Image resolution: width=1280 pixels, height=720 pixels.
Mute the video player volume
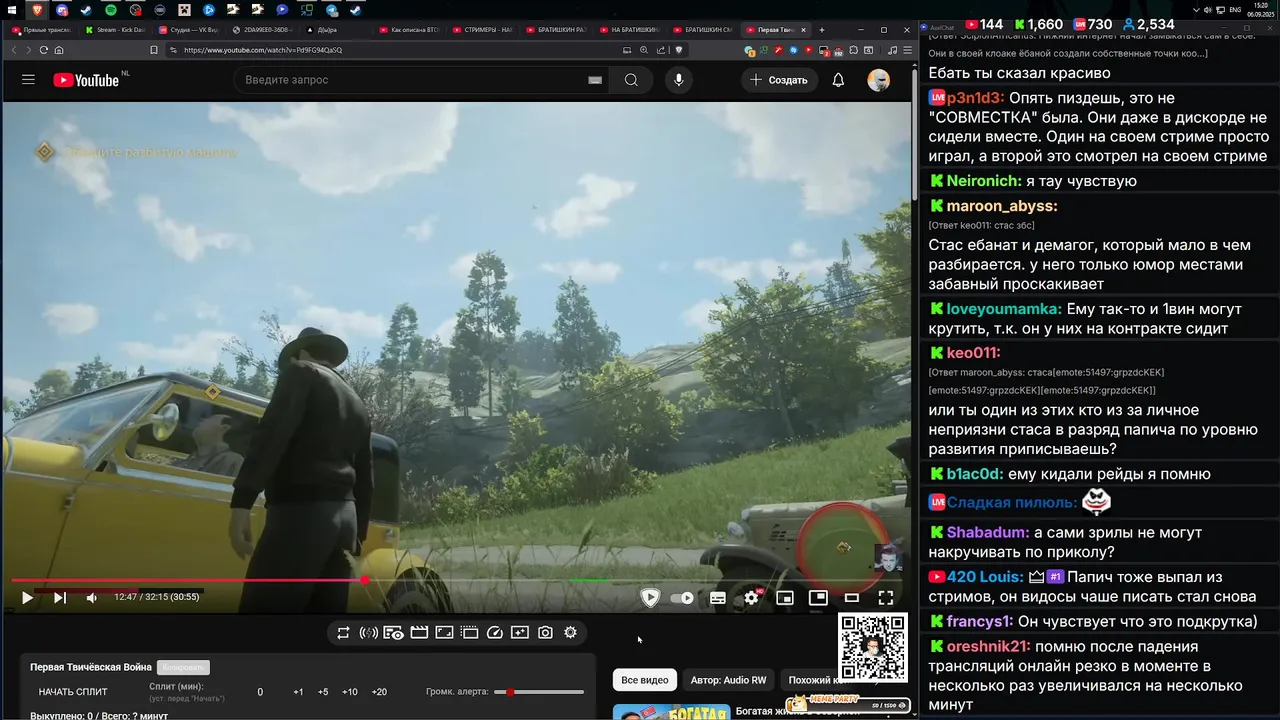[92, 598]
